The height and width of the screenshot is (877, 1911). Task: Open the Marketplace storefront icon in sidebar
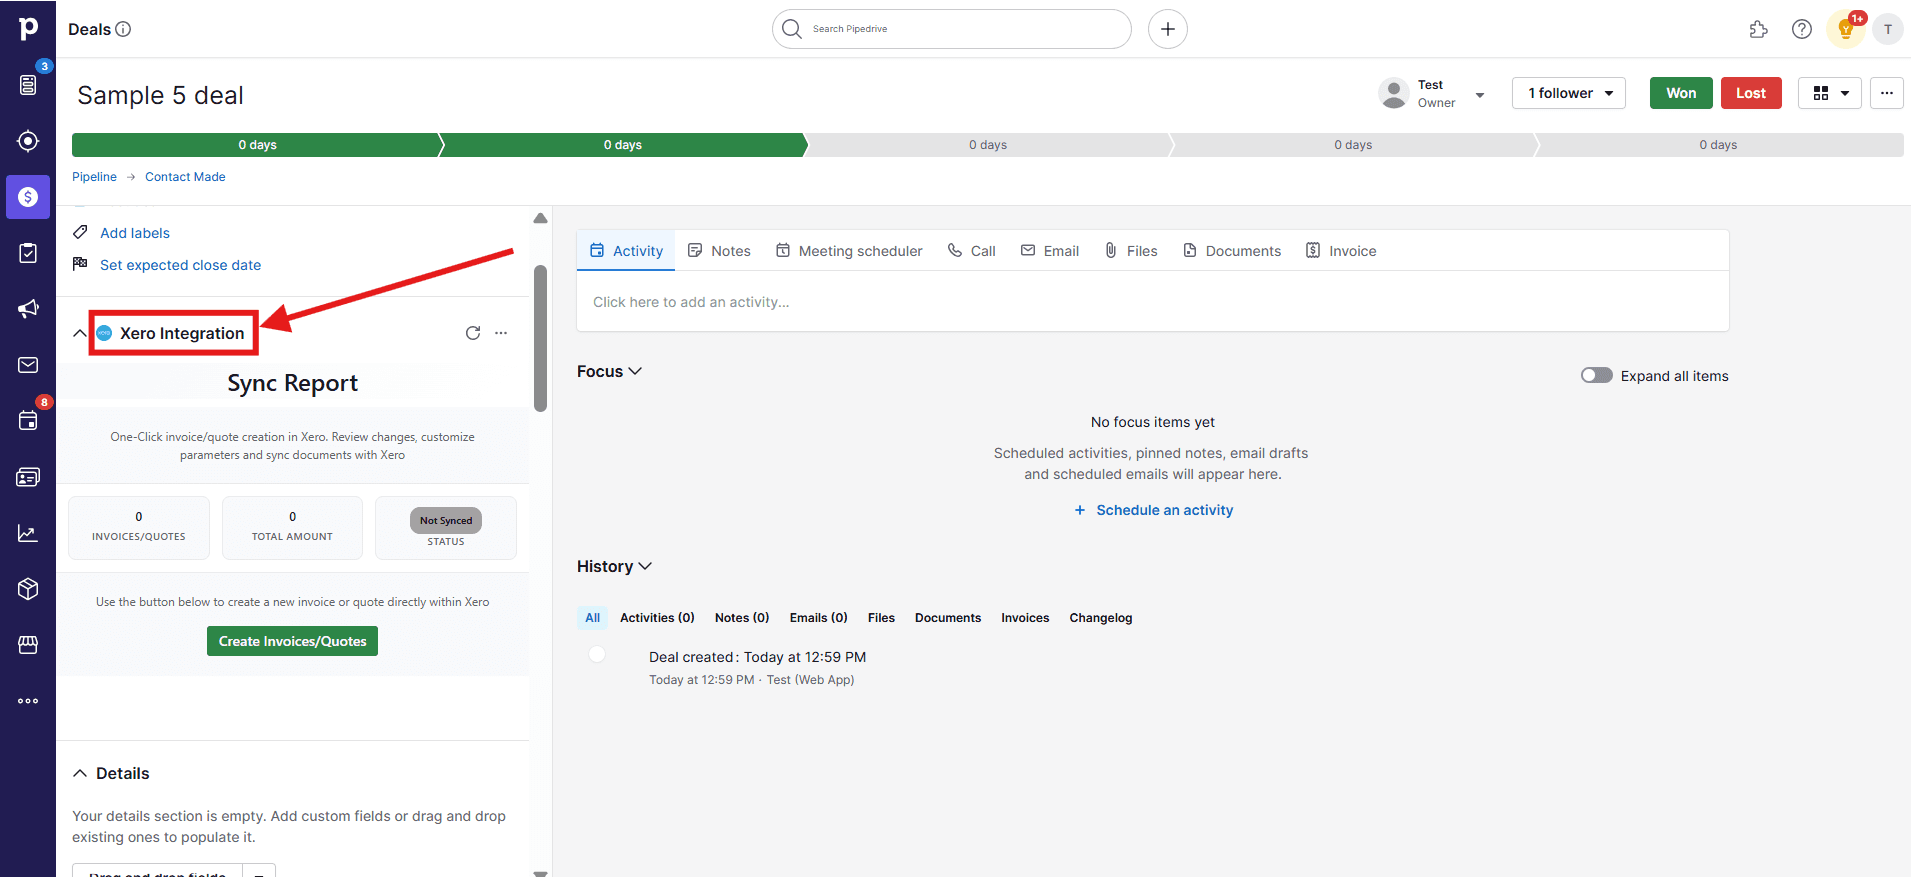[28, 645]
